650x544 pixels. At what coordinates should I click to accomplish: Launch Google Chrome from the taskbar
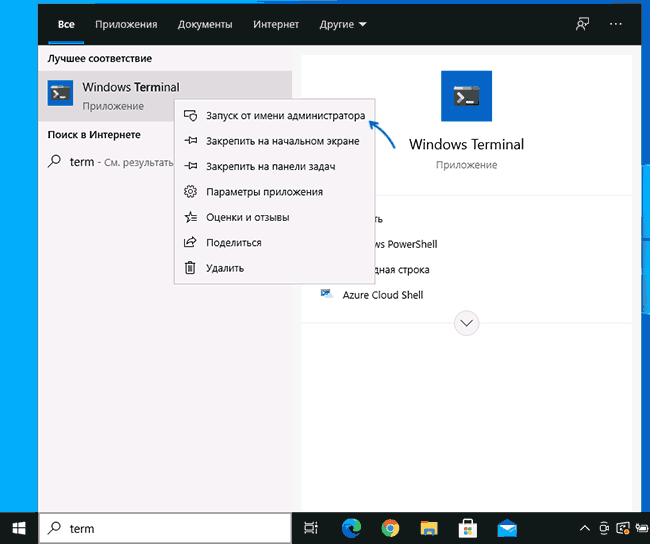(390, 528)
